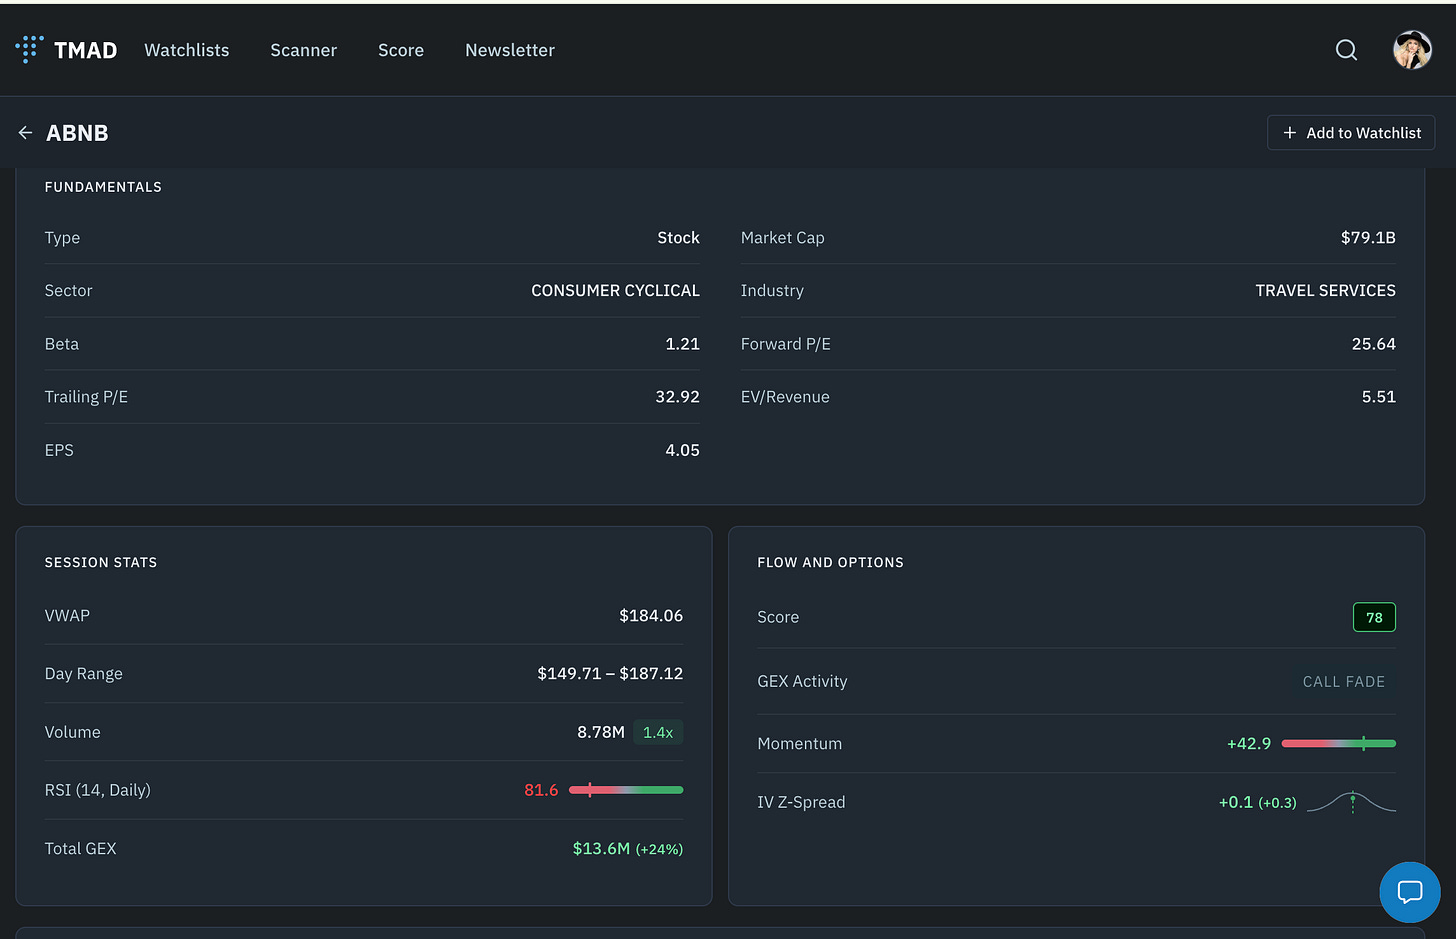Switch to the Scanner page
This screenshot has width=1456, height=939.
click(303, 50)
